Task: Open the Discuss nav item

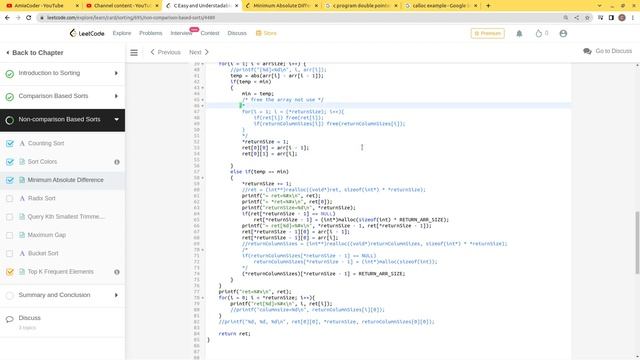Action: point(237,33)
